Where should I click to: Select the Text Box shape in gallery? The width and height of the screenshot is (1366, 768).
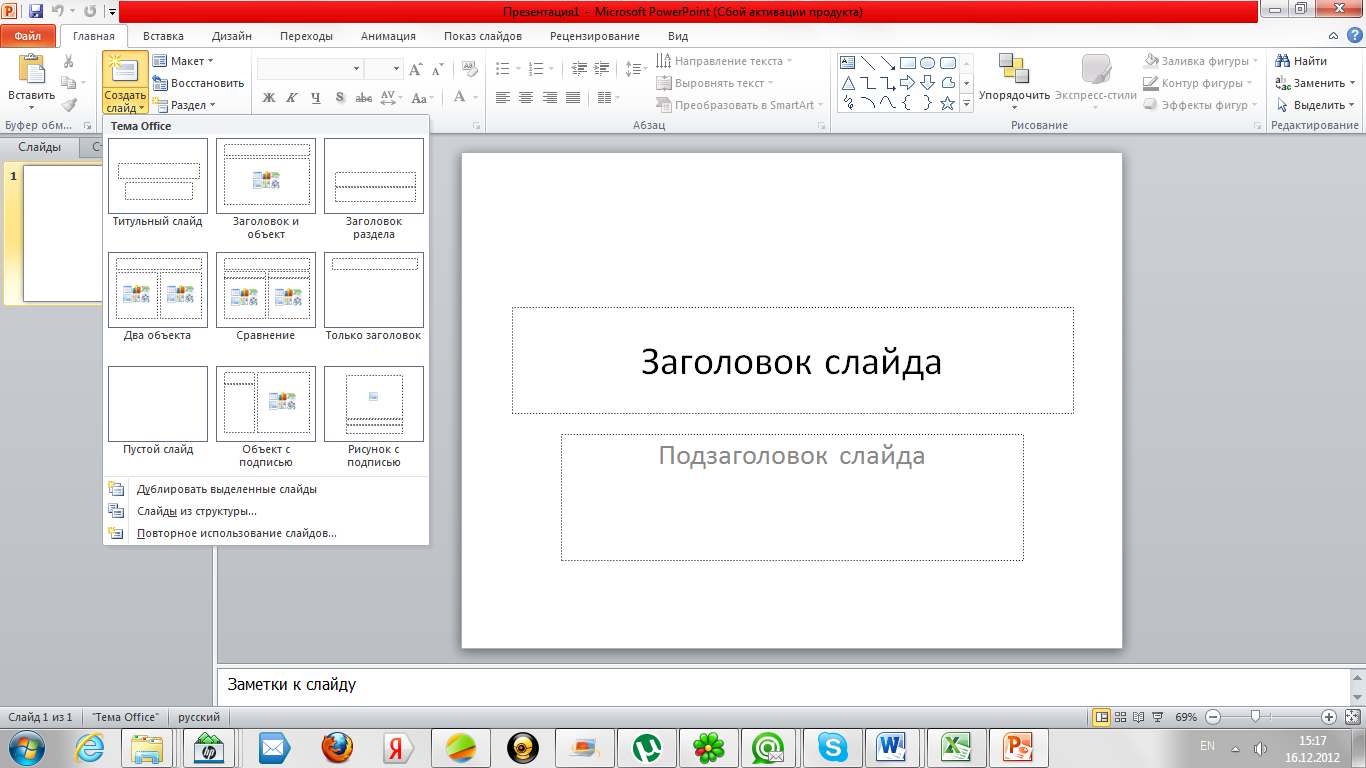coord(848,62)
